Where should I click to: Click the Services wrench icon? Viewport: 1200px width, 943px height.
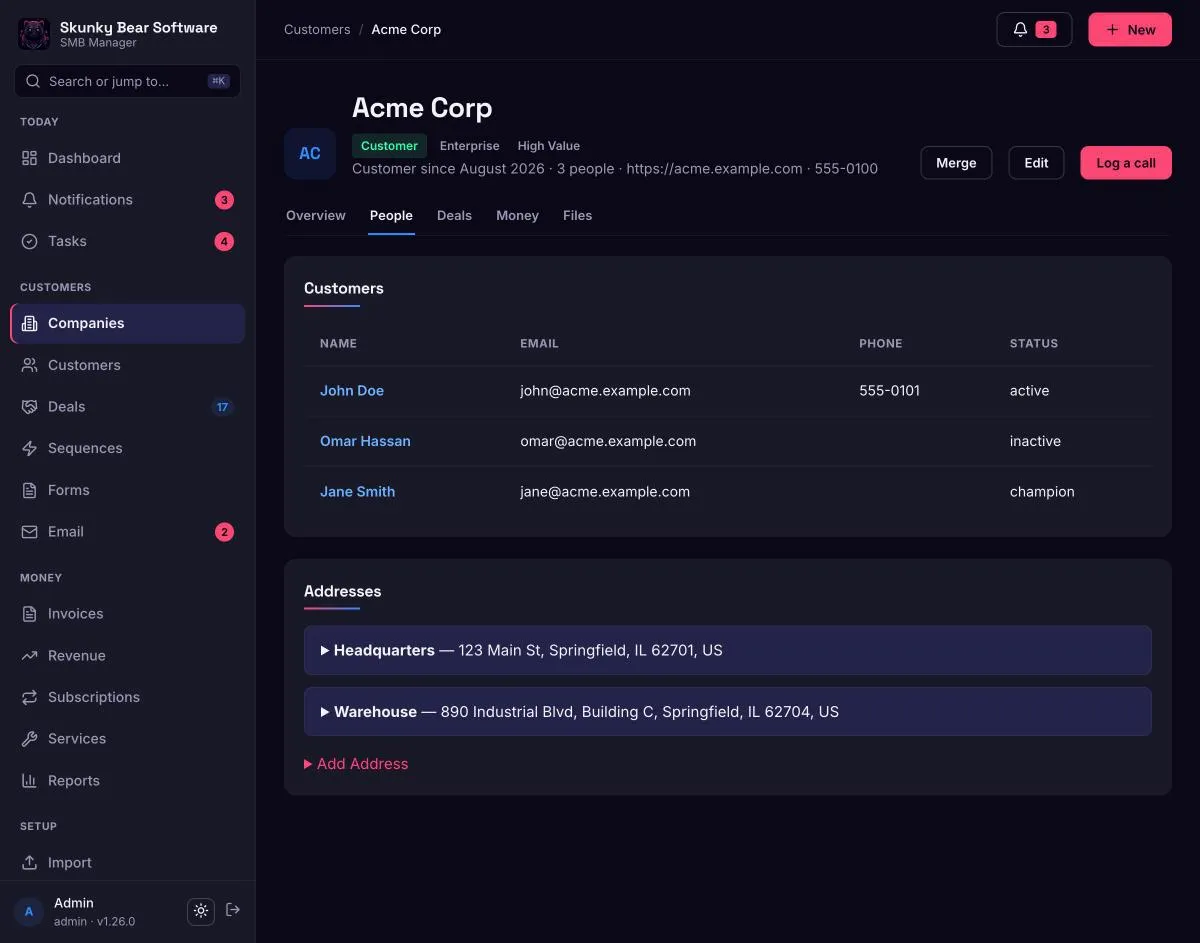coord(29,739)
